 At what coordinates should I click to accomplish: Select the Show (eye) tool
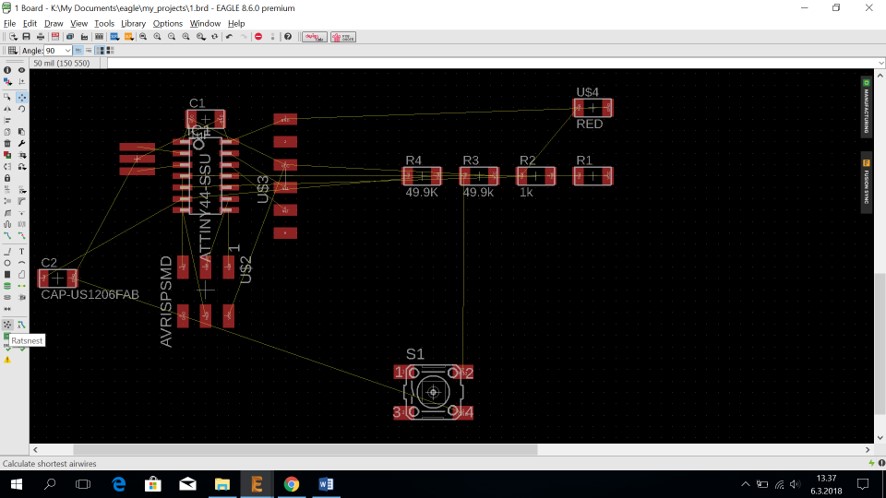21,70
